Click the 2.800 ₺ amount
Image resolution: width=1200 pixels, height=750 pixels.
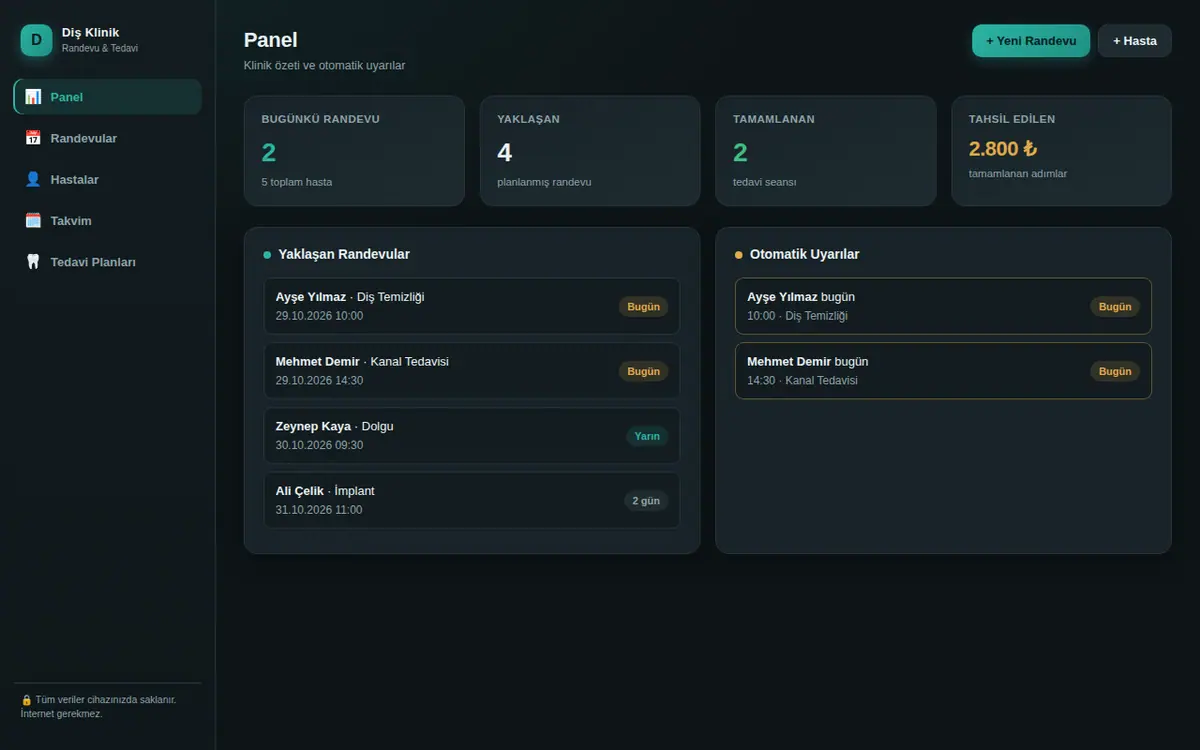click(x=1003, y=149)
